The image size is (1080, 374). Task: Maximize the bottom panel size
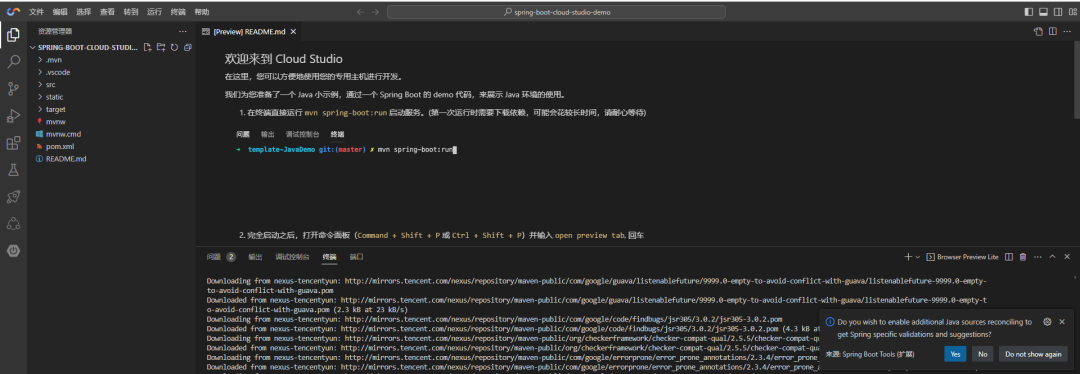click(x=1052, y=257)
